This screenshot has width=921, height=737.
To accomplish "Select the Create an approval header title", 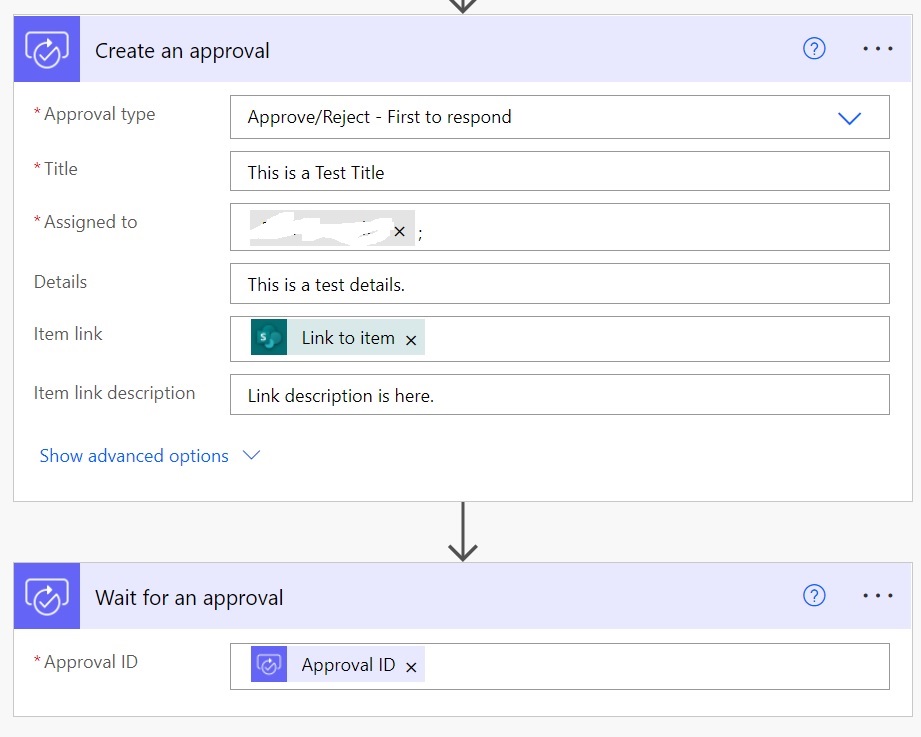I will coord(182,51).
